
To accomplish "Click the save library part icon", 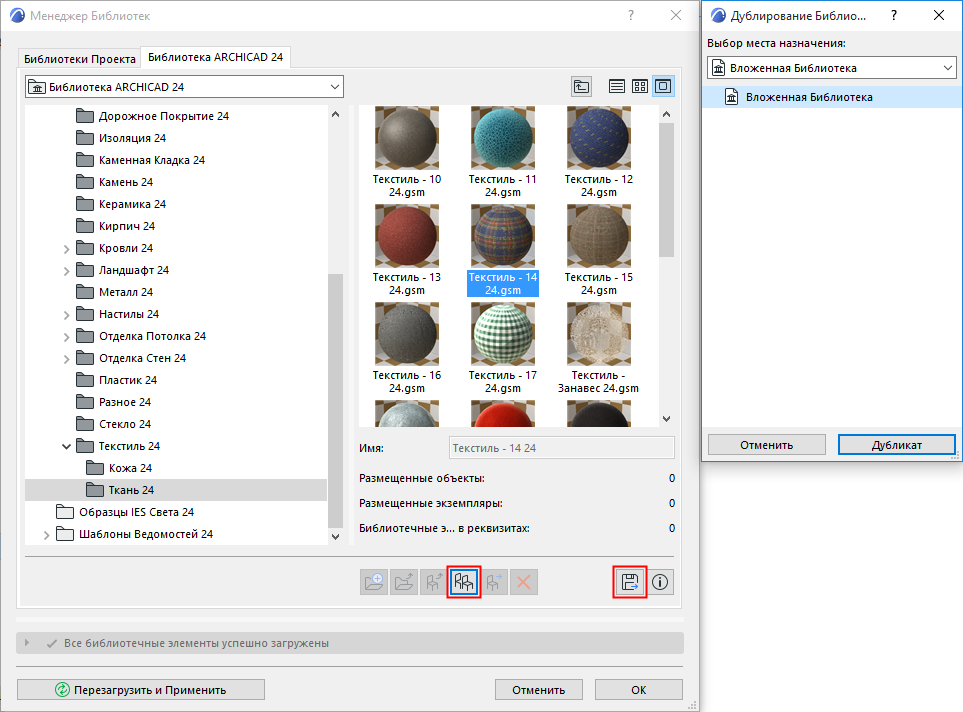I will [630, 582].
